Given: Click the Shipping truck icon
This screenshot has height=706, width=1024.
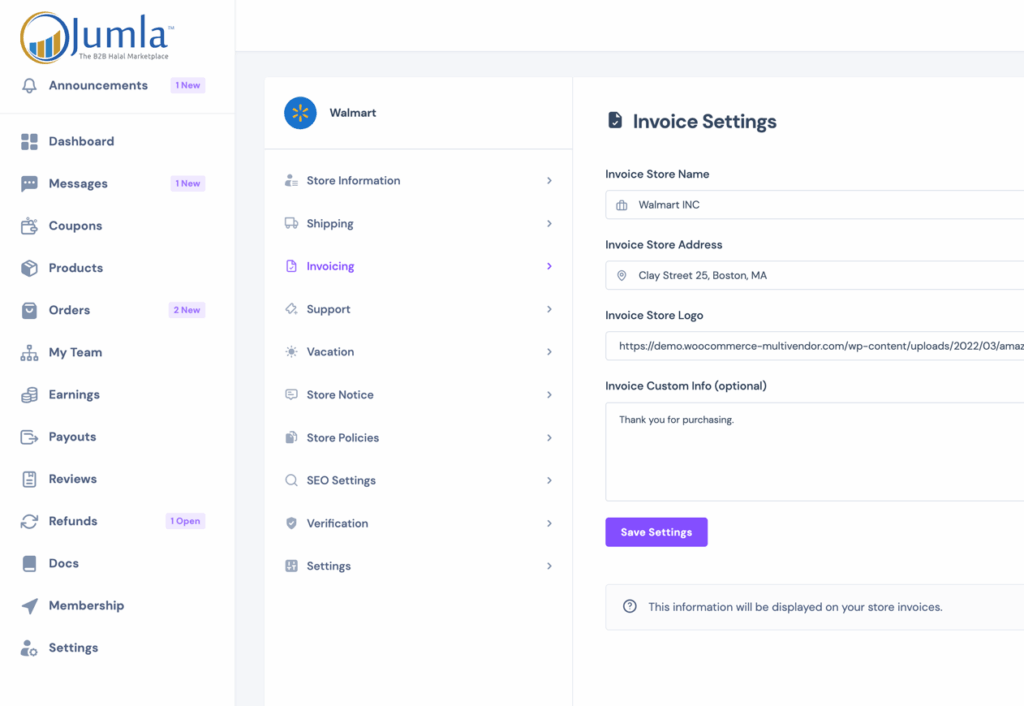Looking at the screenshot, I should pyautogui.click(x=291, y=224).
